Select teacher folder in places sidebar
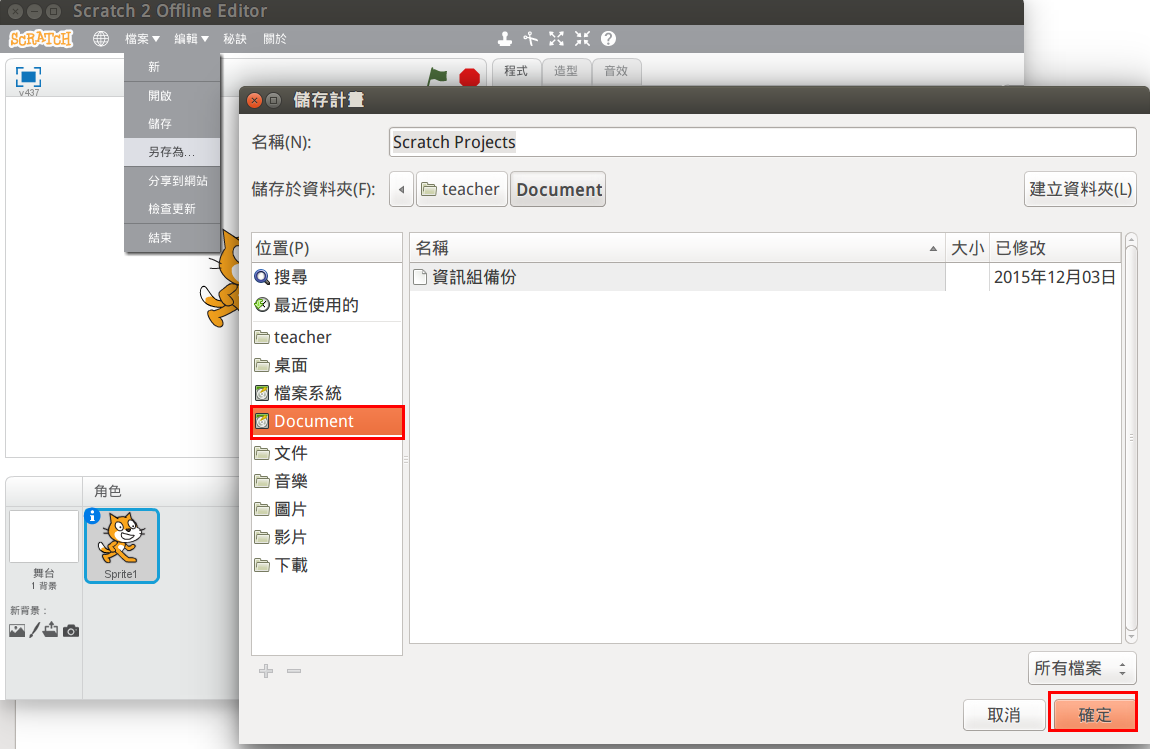1150x749 pixels. click(x=327, y=337)
